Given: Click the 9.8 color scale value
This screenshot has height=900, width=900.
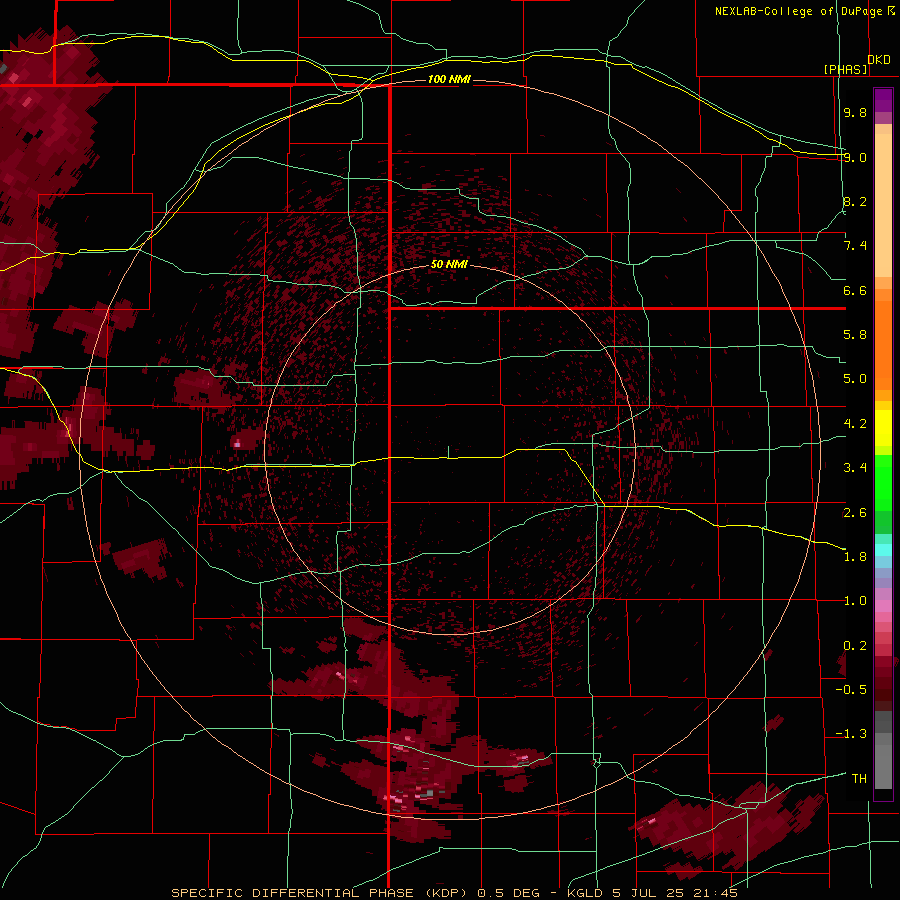Looking at the screenshot, I should coord(855,112).
